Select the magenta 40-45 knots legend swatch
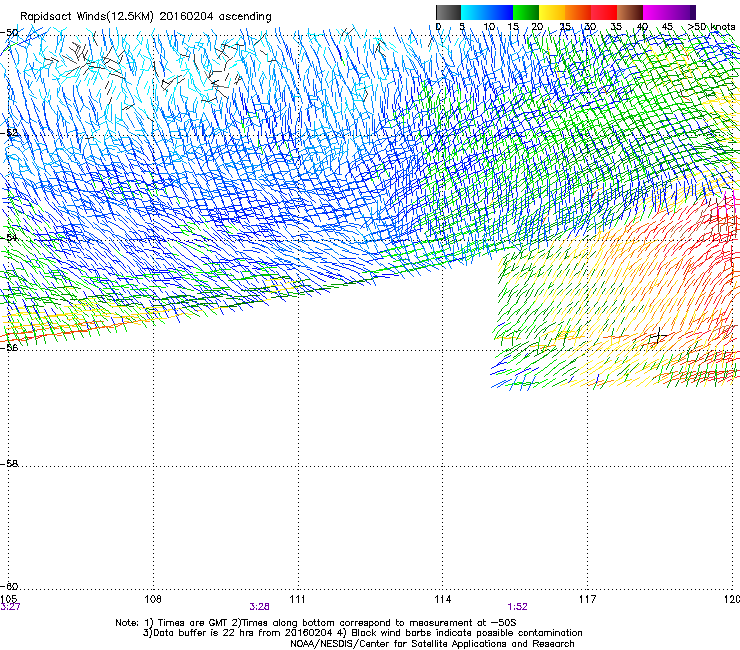The image size is (740, 650). tap(656, 12)
